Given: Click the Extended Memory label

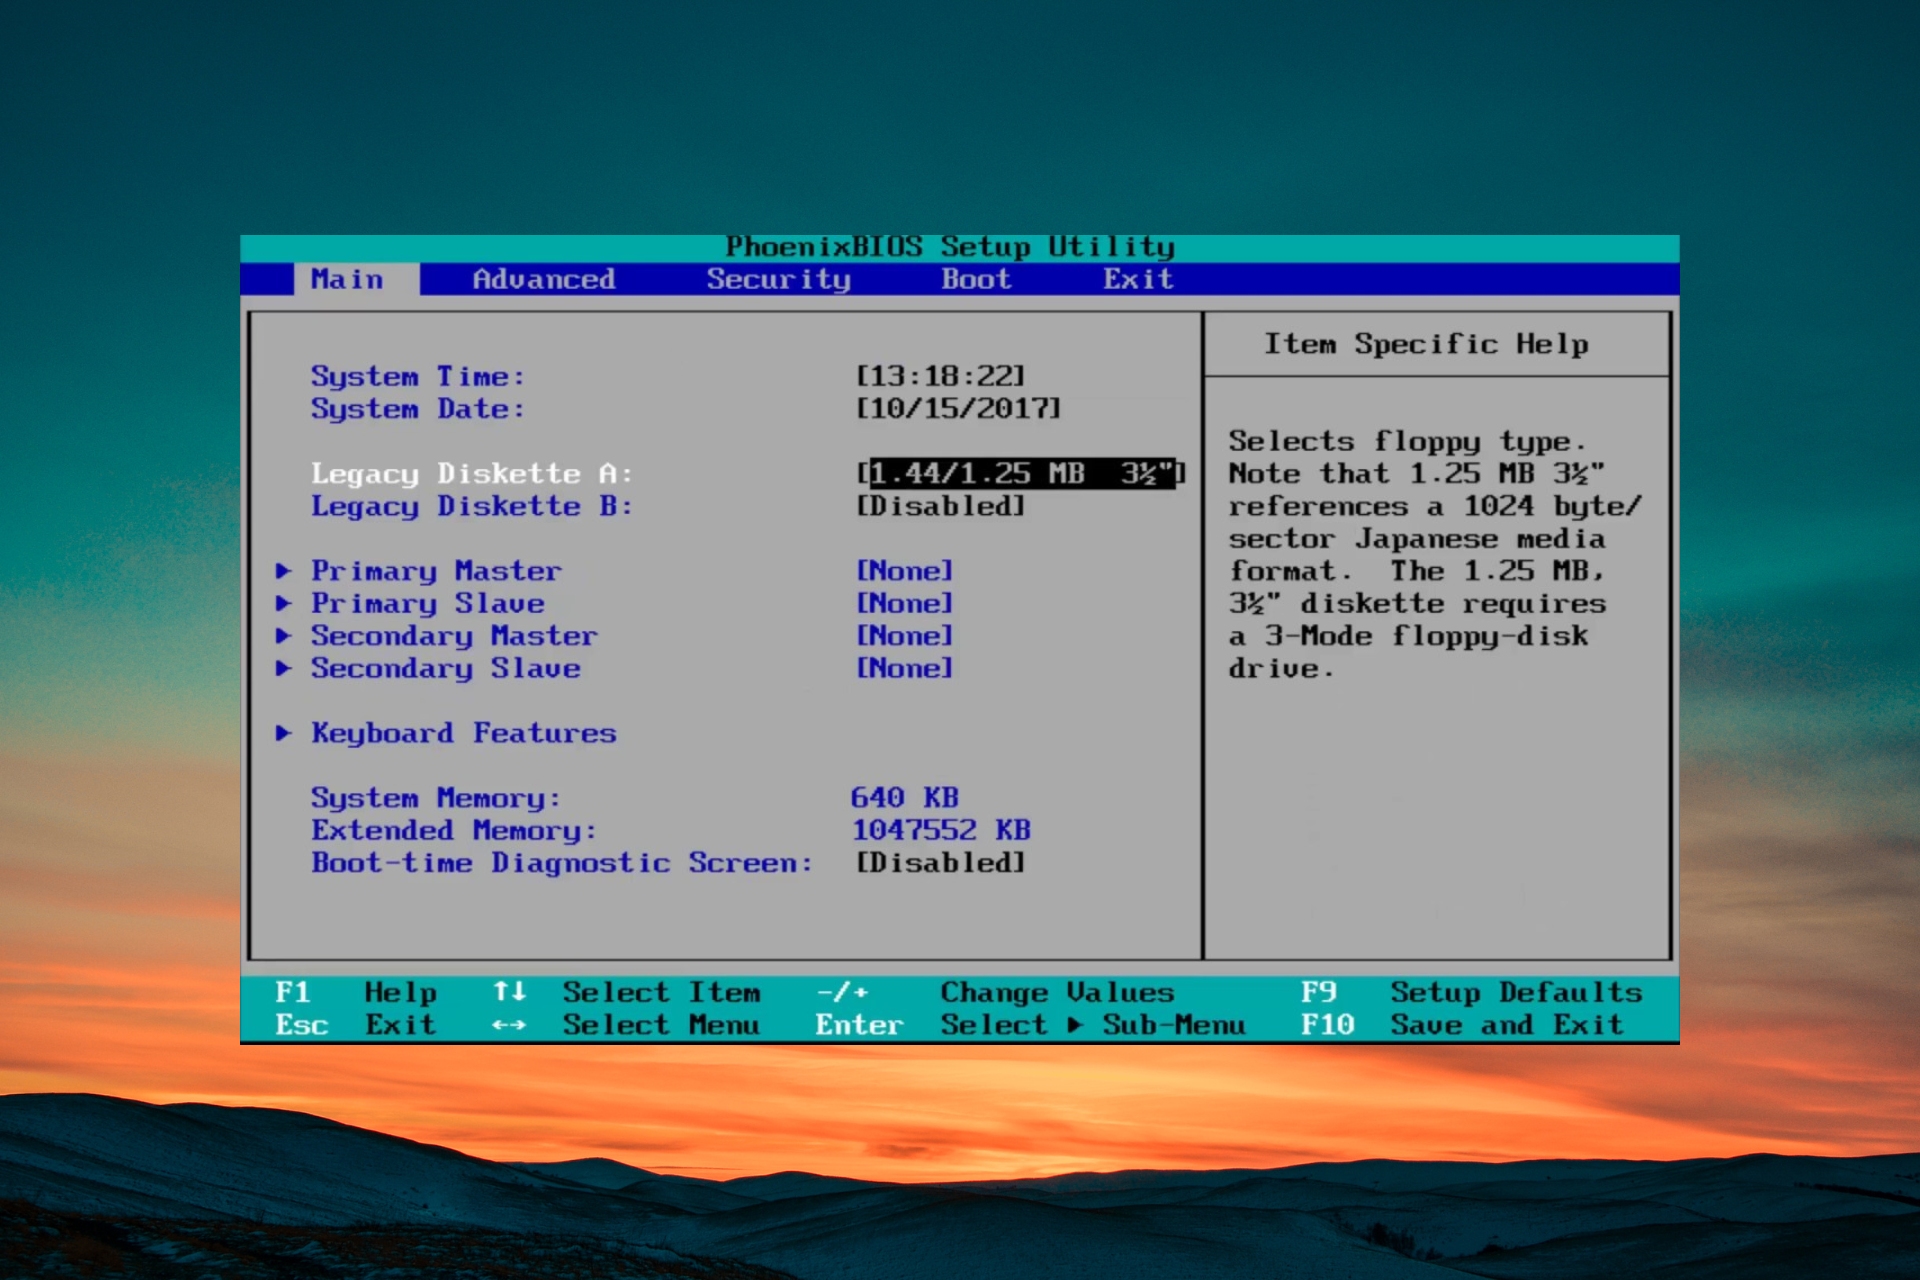Looking at the screenshot, I should pyautogui.click(x=453, y=830).
